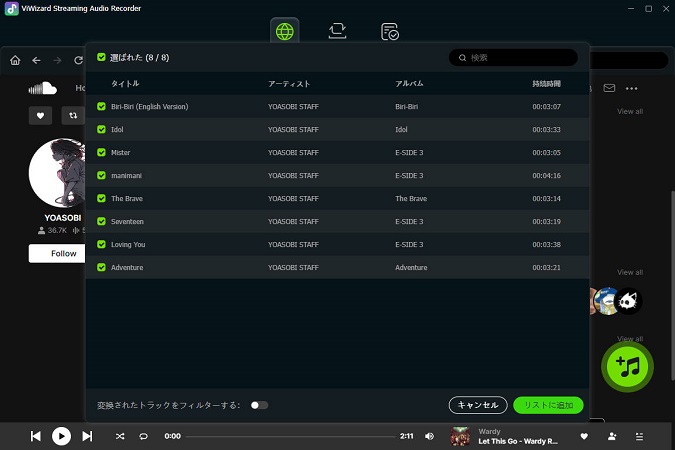Click the タイトル column header
The width and height of the screenshot is (675, 450).
125,84
